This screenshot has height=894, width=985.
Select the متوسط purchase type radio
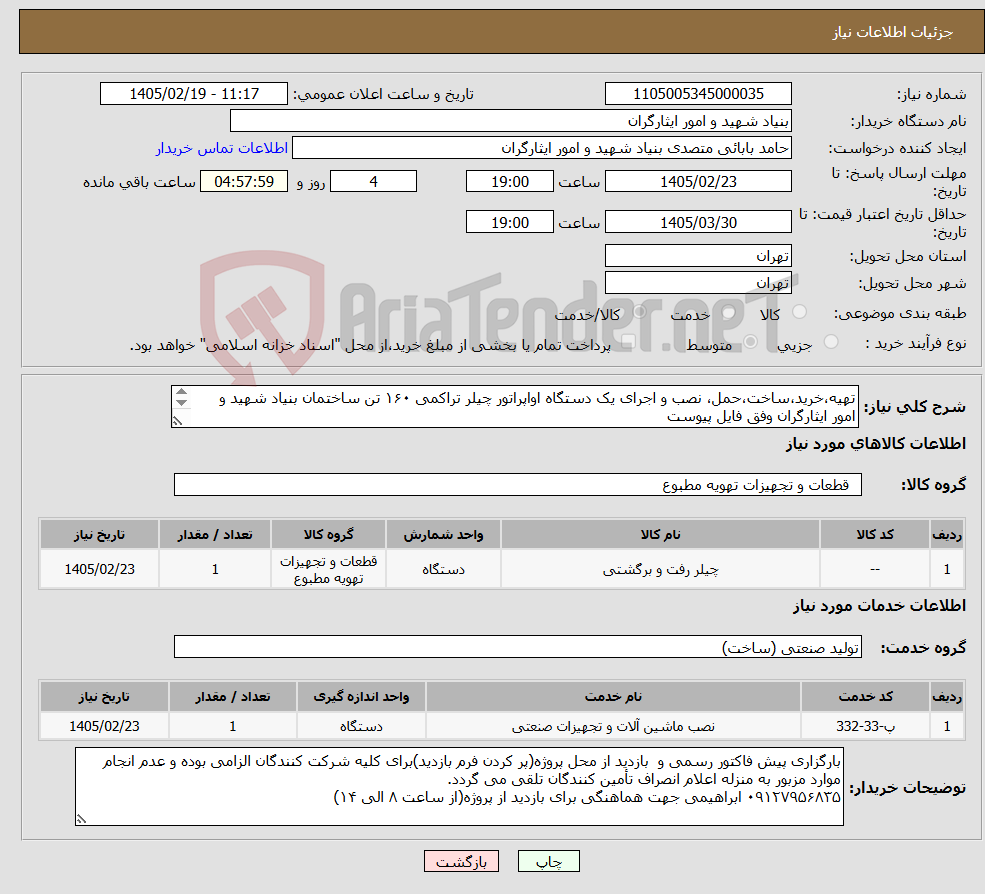pyautogui.click(x=751, y=342)
